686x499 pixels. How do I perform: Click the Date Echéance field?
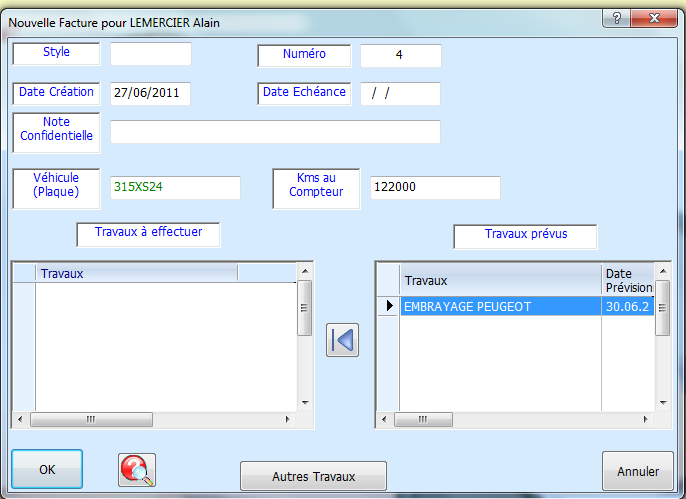click(x=400, y=93)
